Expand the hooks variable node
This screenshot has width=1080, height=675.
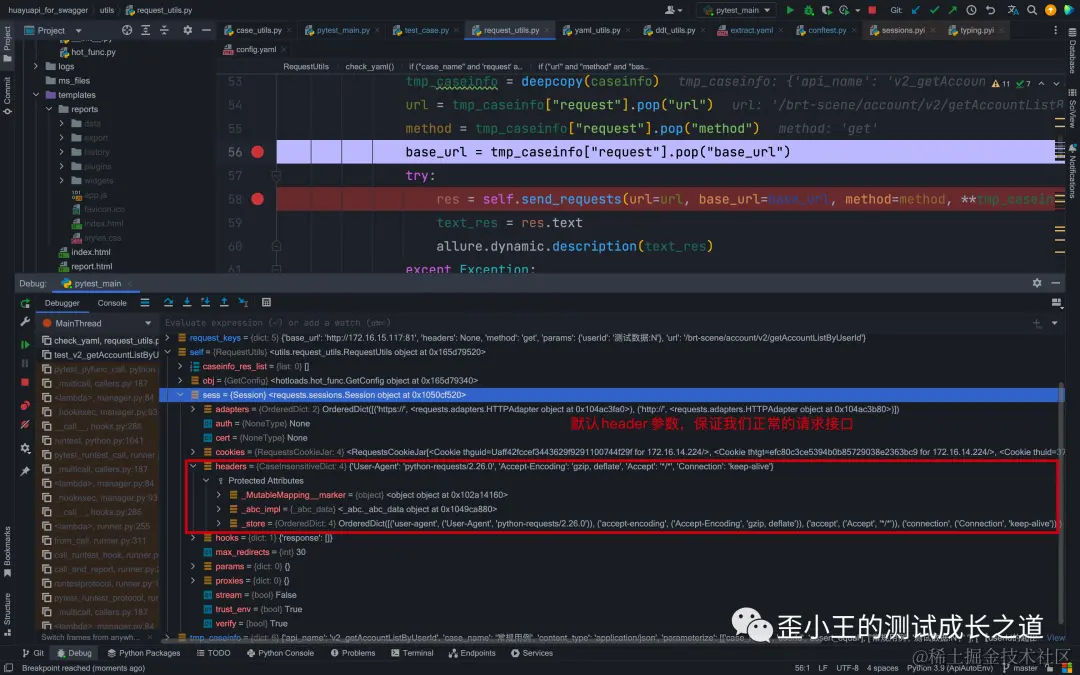pyautogui.click(x=193, y=538)
